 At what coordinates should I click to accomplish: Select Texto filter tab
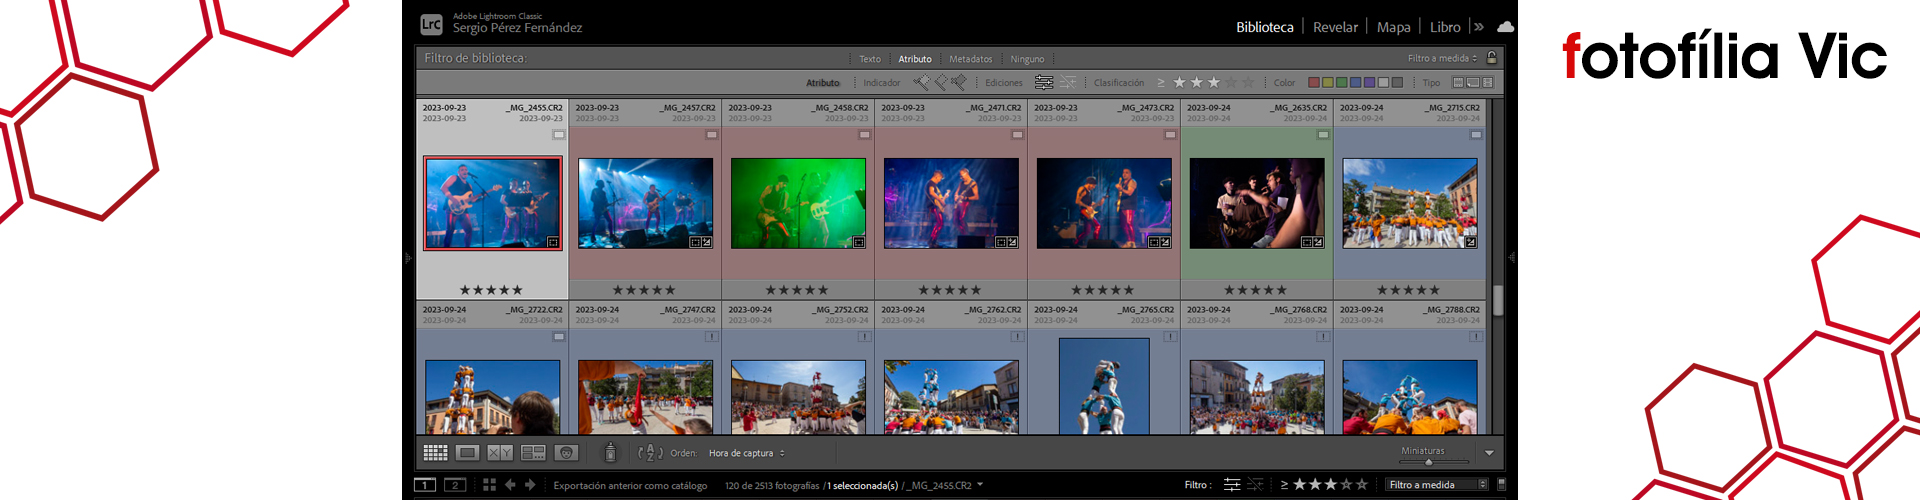(870, 59)
